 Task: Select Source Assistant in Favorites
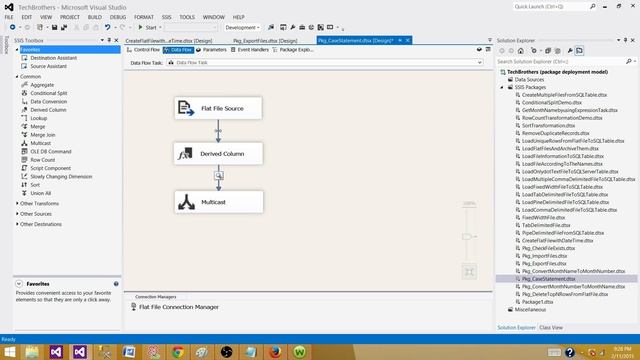(x=48, y=66)
